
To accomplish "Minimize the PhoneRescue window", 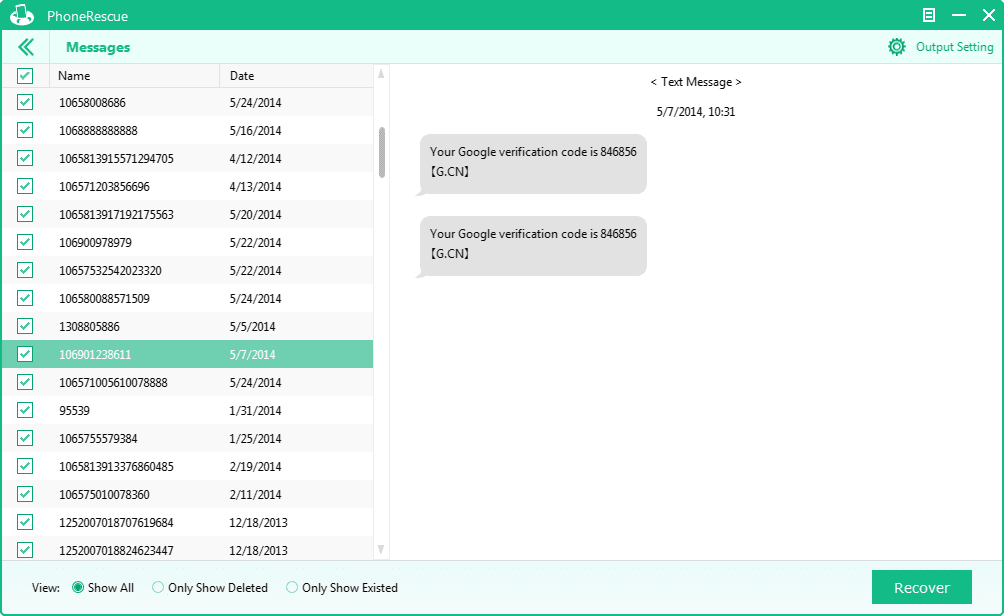I will (x=959, y=15).
